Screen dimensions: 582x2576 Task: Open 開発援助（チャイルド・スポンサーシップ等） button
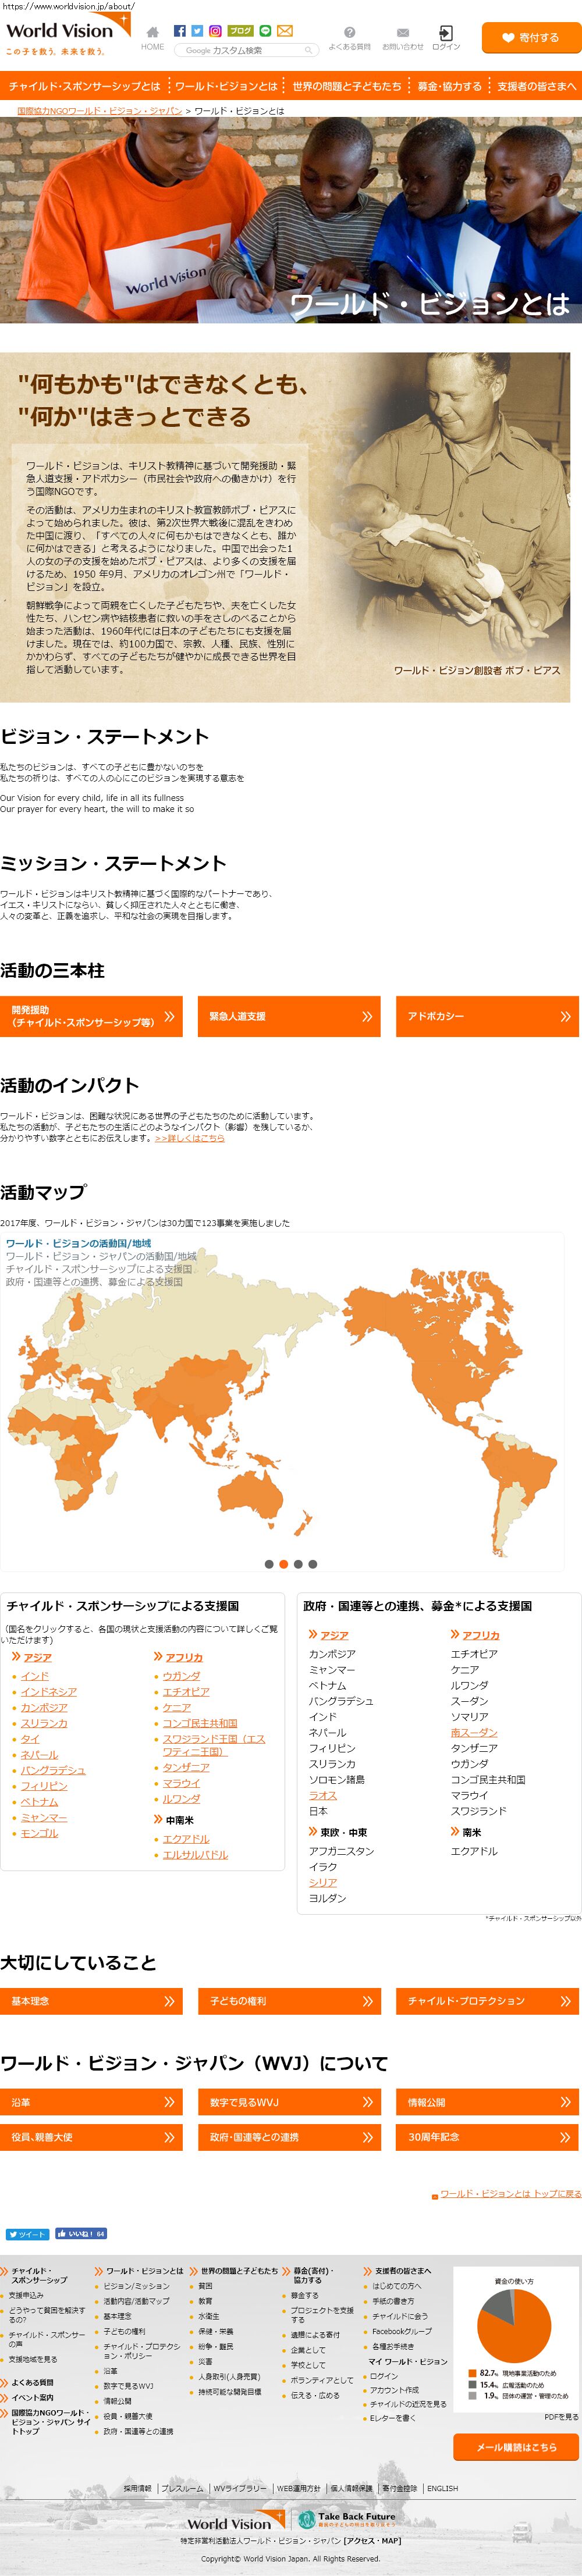pyautogui.click(x=91, y=1016)
